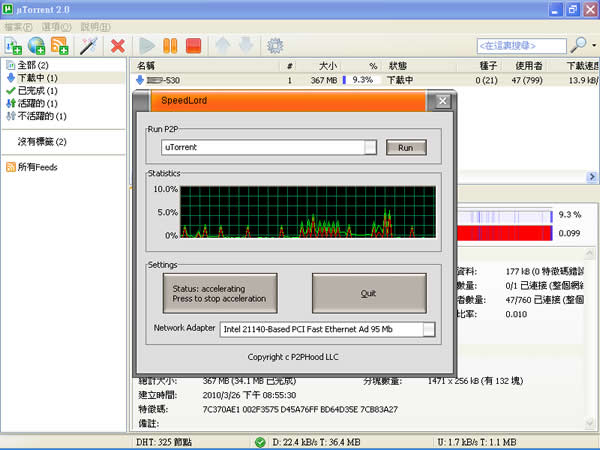Screen dimensions: 600x450
Task: Select the 已完成 (1) sidebar category
Action: click(x=37, y=90)
